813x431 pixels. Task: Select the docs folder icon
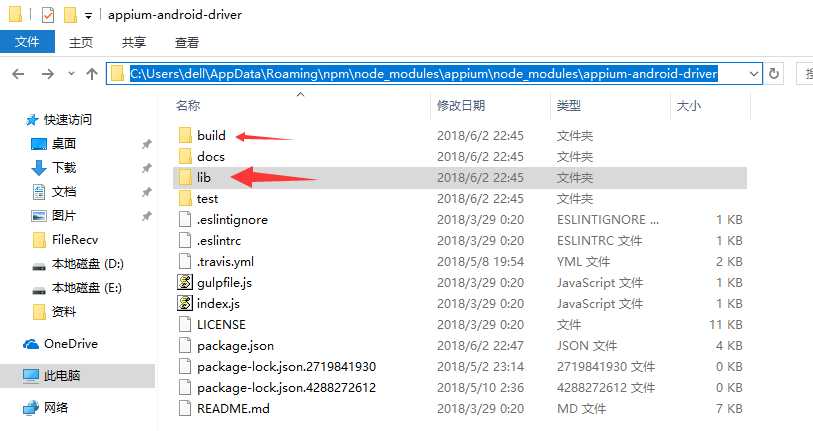pyautogui.click(x=185, y=157)
